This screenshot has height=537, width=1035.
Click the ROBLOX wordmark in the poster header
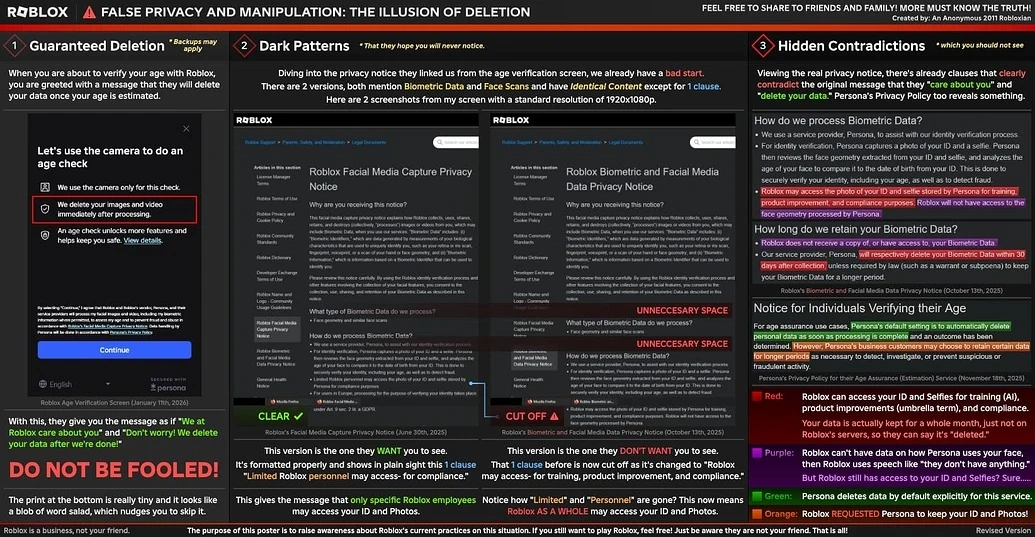[x=38, y=12]
